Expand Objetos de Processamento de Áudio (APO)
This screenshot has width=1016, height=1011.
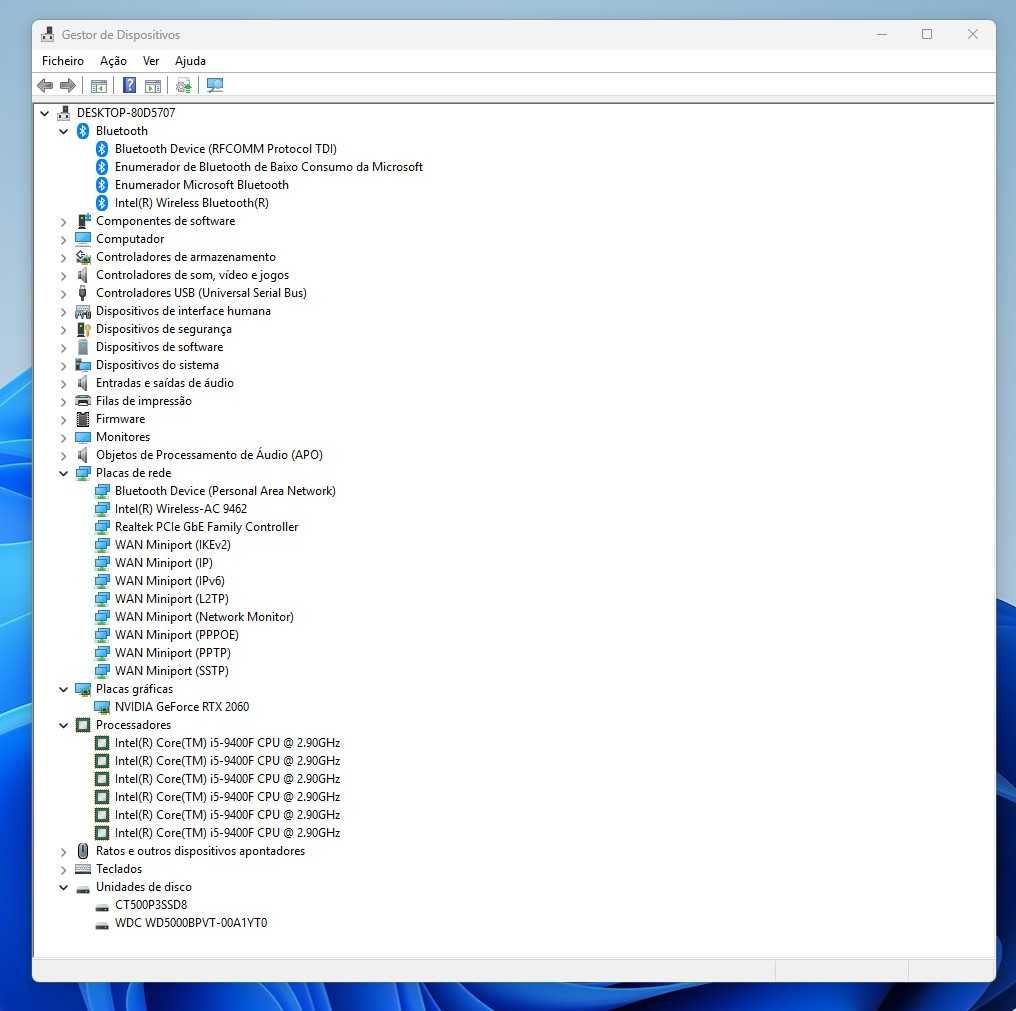pos(64,456)
